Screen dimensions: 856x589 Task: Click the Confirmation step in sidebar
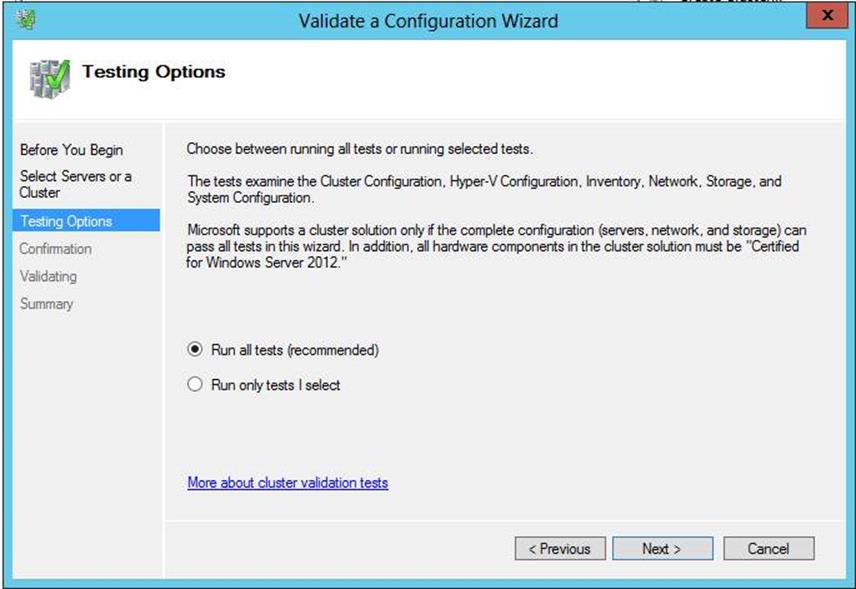point(55,249)
